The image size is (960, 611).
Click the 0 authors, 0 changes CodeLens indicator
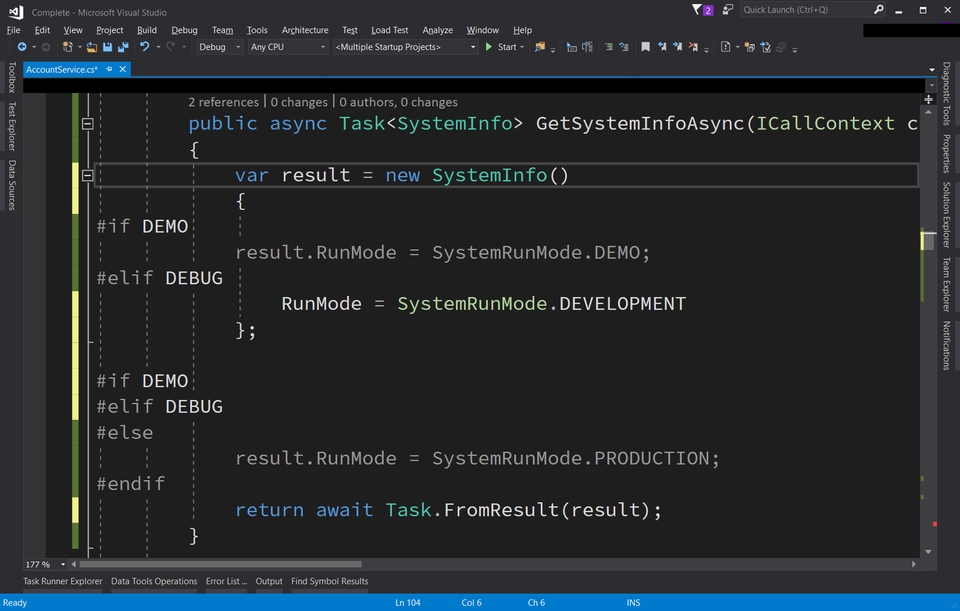pos(398,102)
